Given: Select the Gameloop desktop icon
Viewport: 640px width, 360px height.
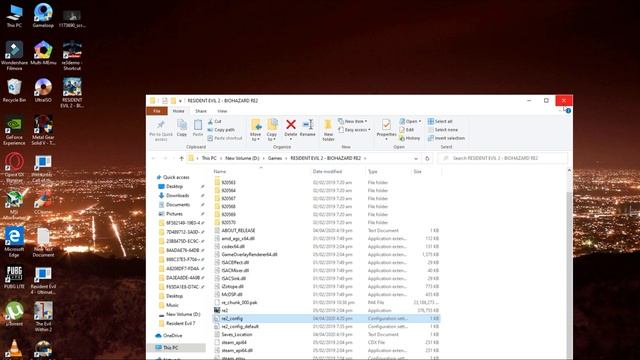Looking at the screenshot, I should point(43,15).
